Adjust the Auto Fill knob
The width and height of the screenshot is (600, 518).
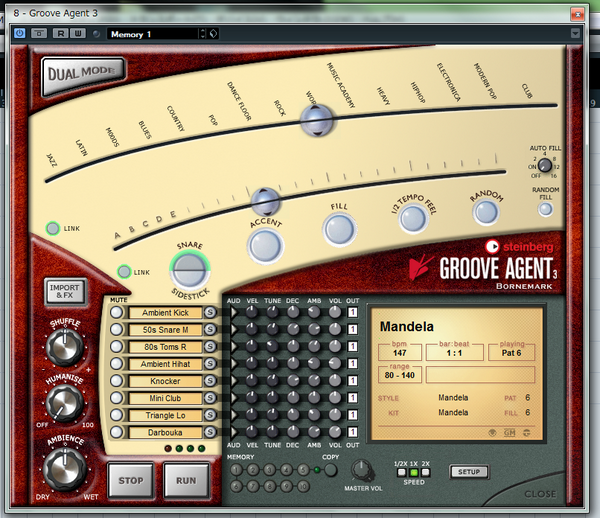coord(545,165)
